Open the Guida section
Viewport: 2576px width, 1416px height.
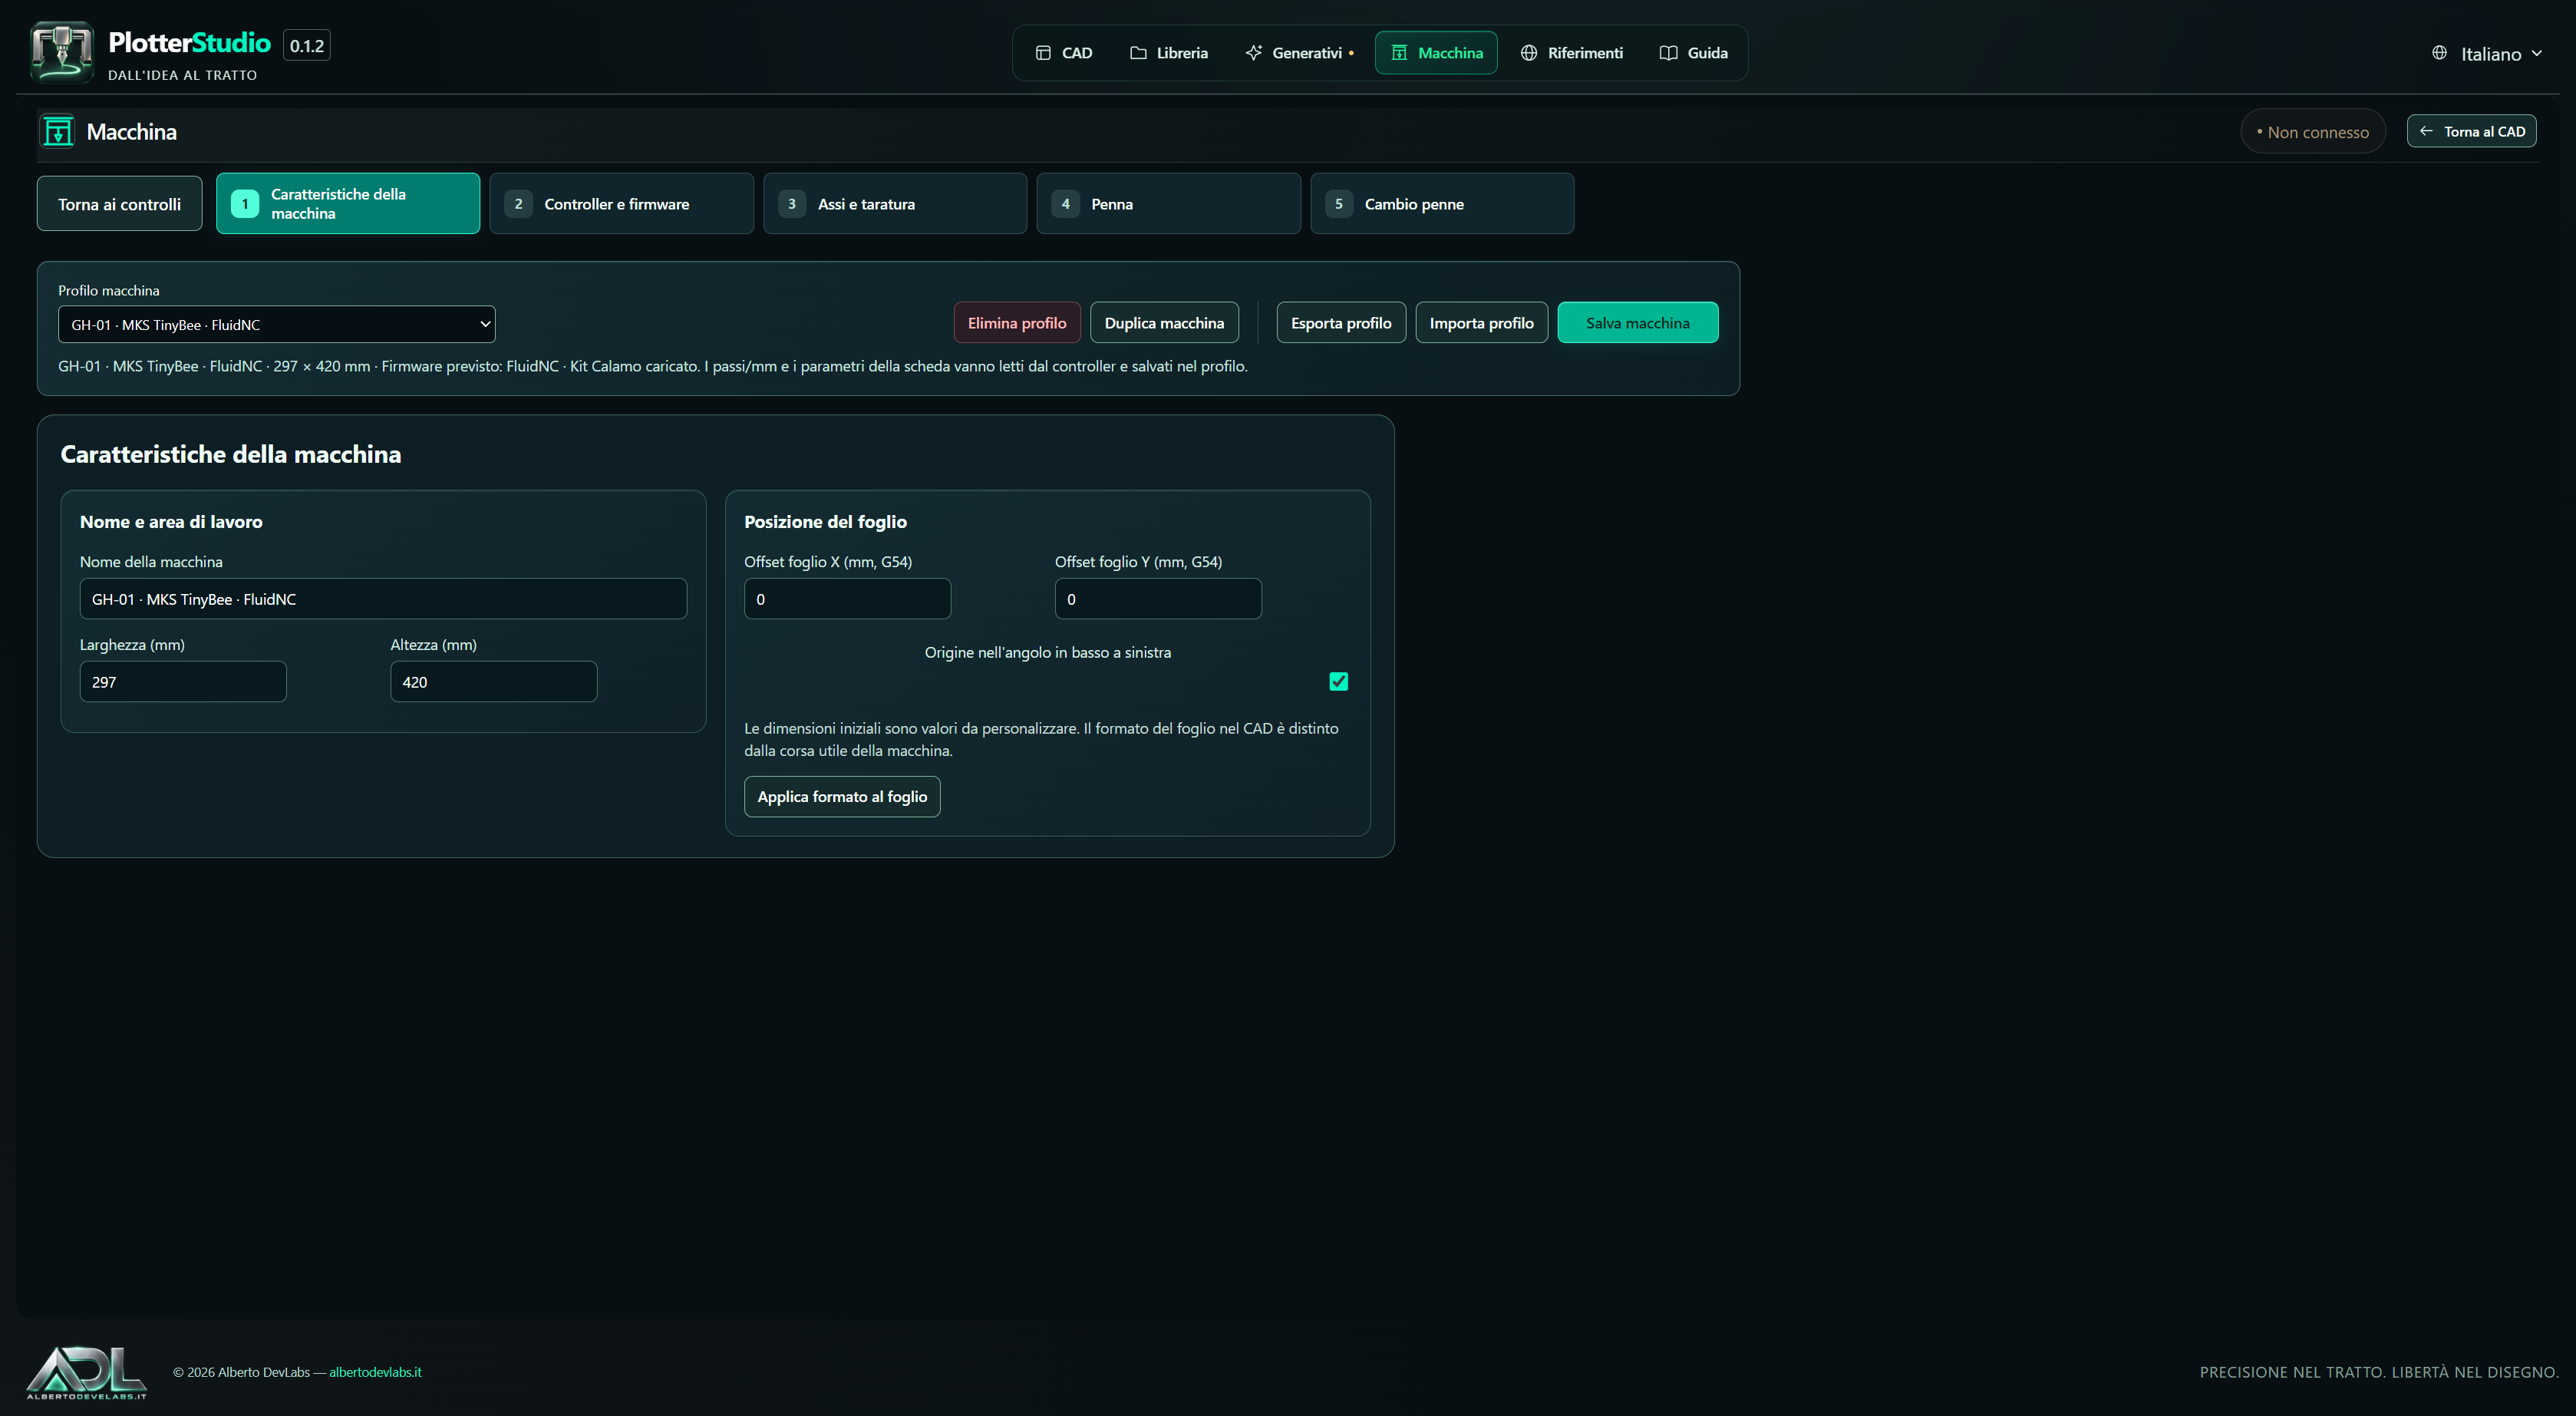(x=1694, y=53)
